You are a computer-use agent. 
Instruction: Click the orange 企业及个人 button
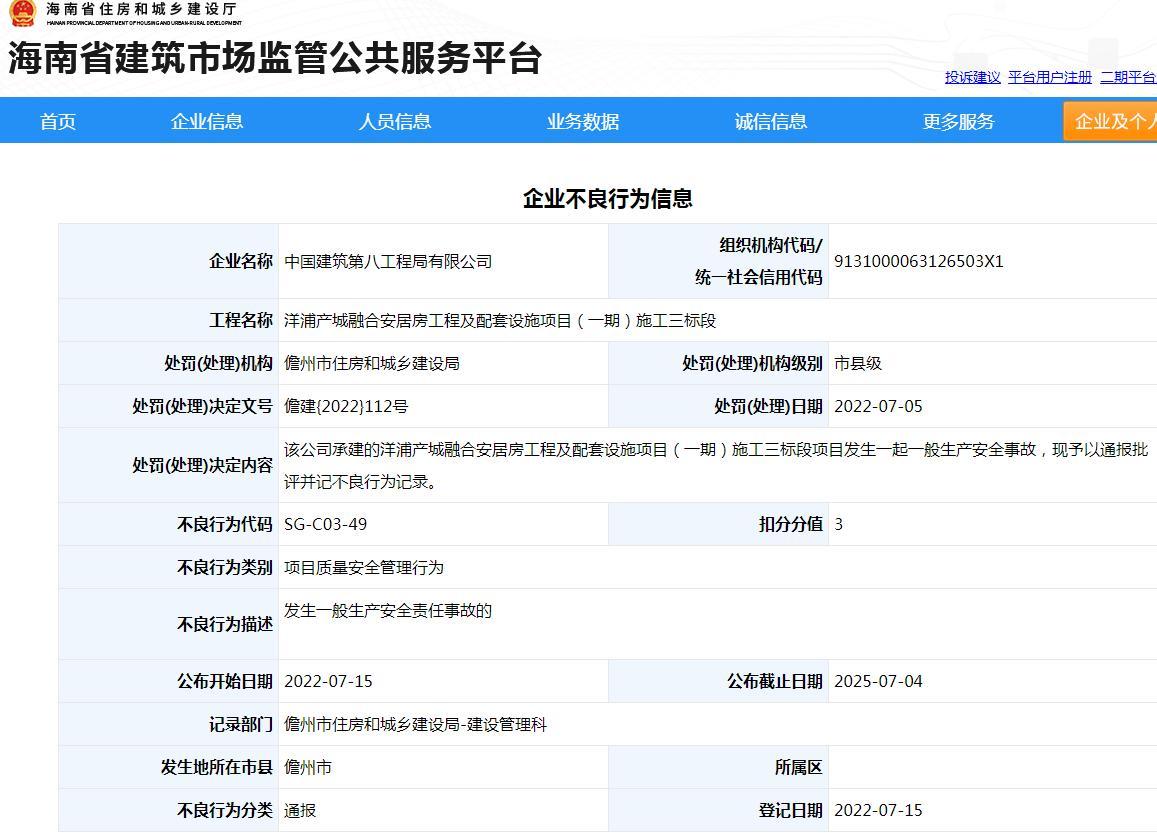click(1110, 121)
